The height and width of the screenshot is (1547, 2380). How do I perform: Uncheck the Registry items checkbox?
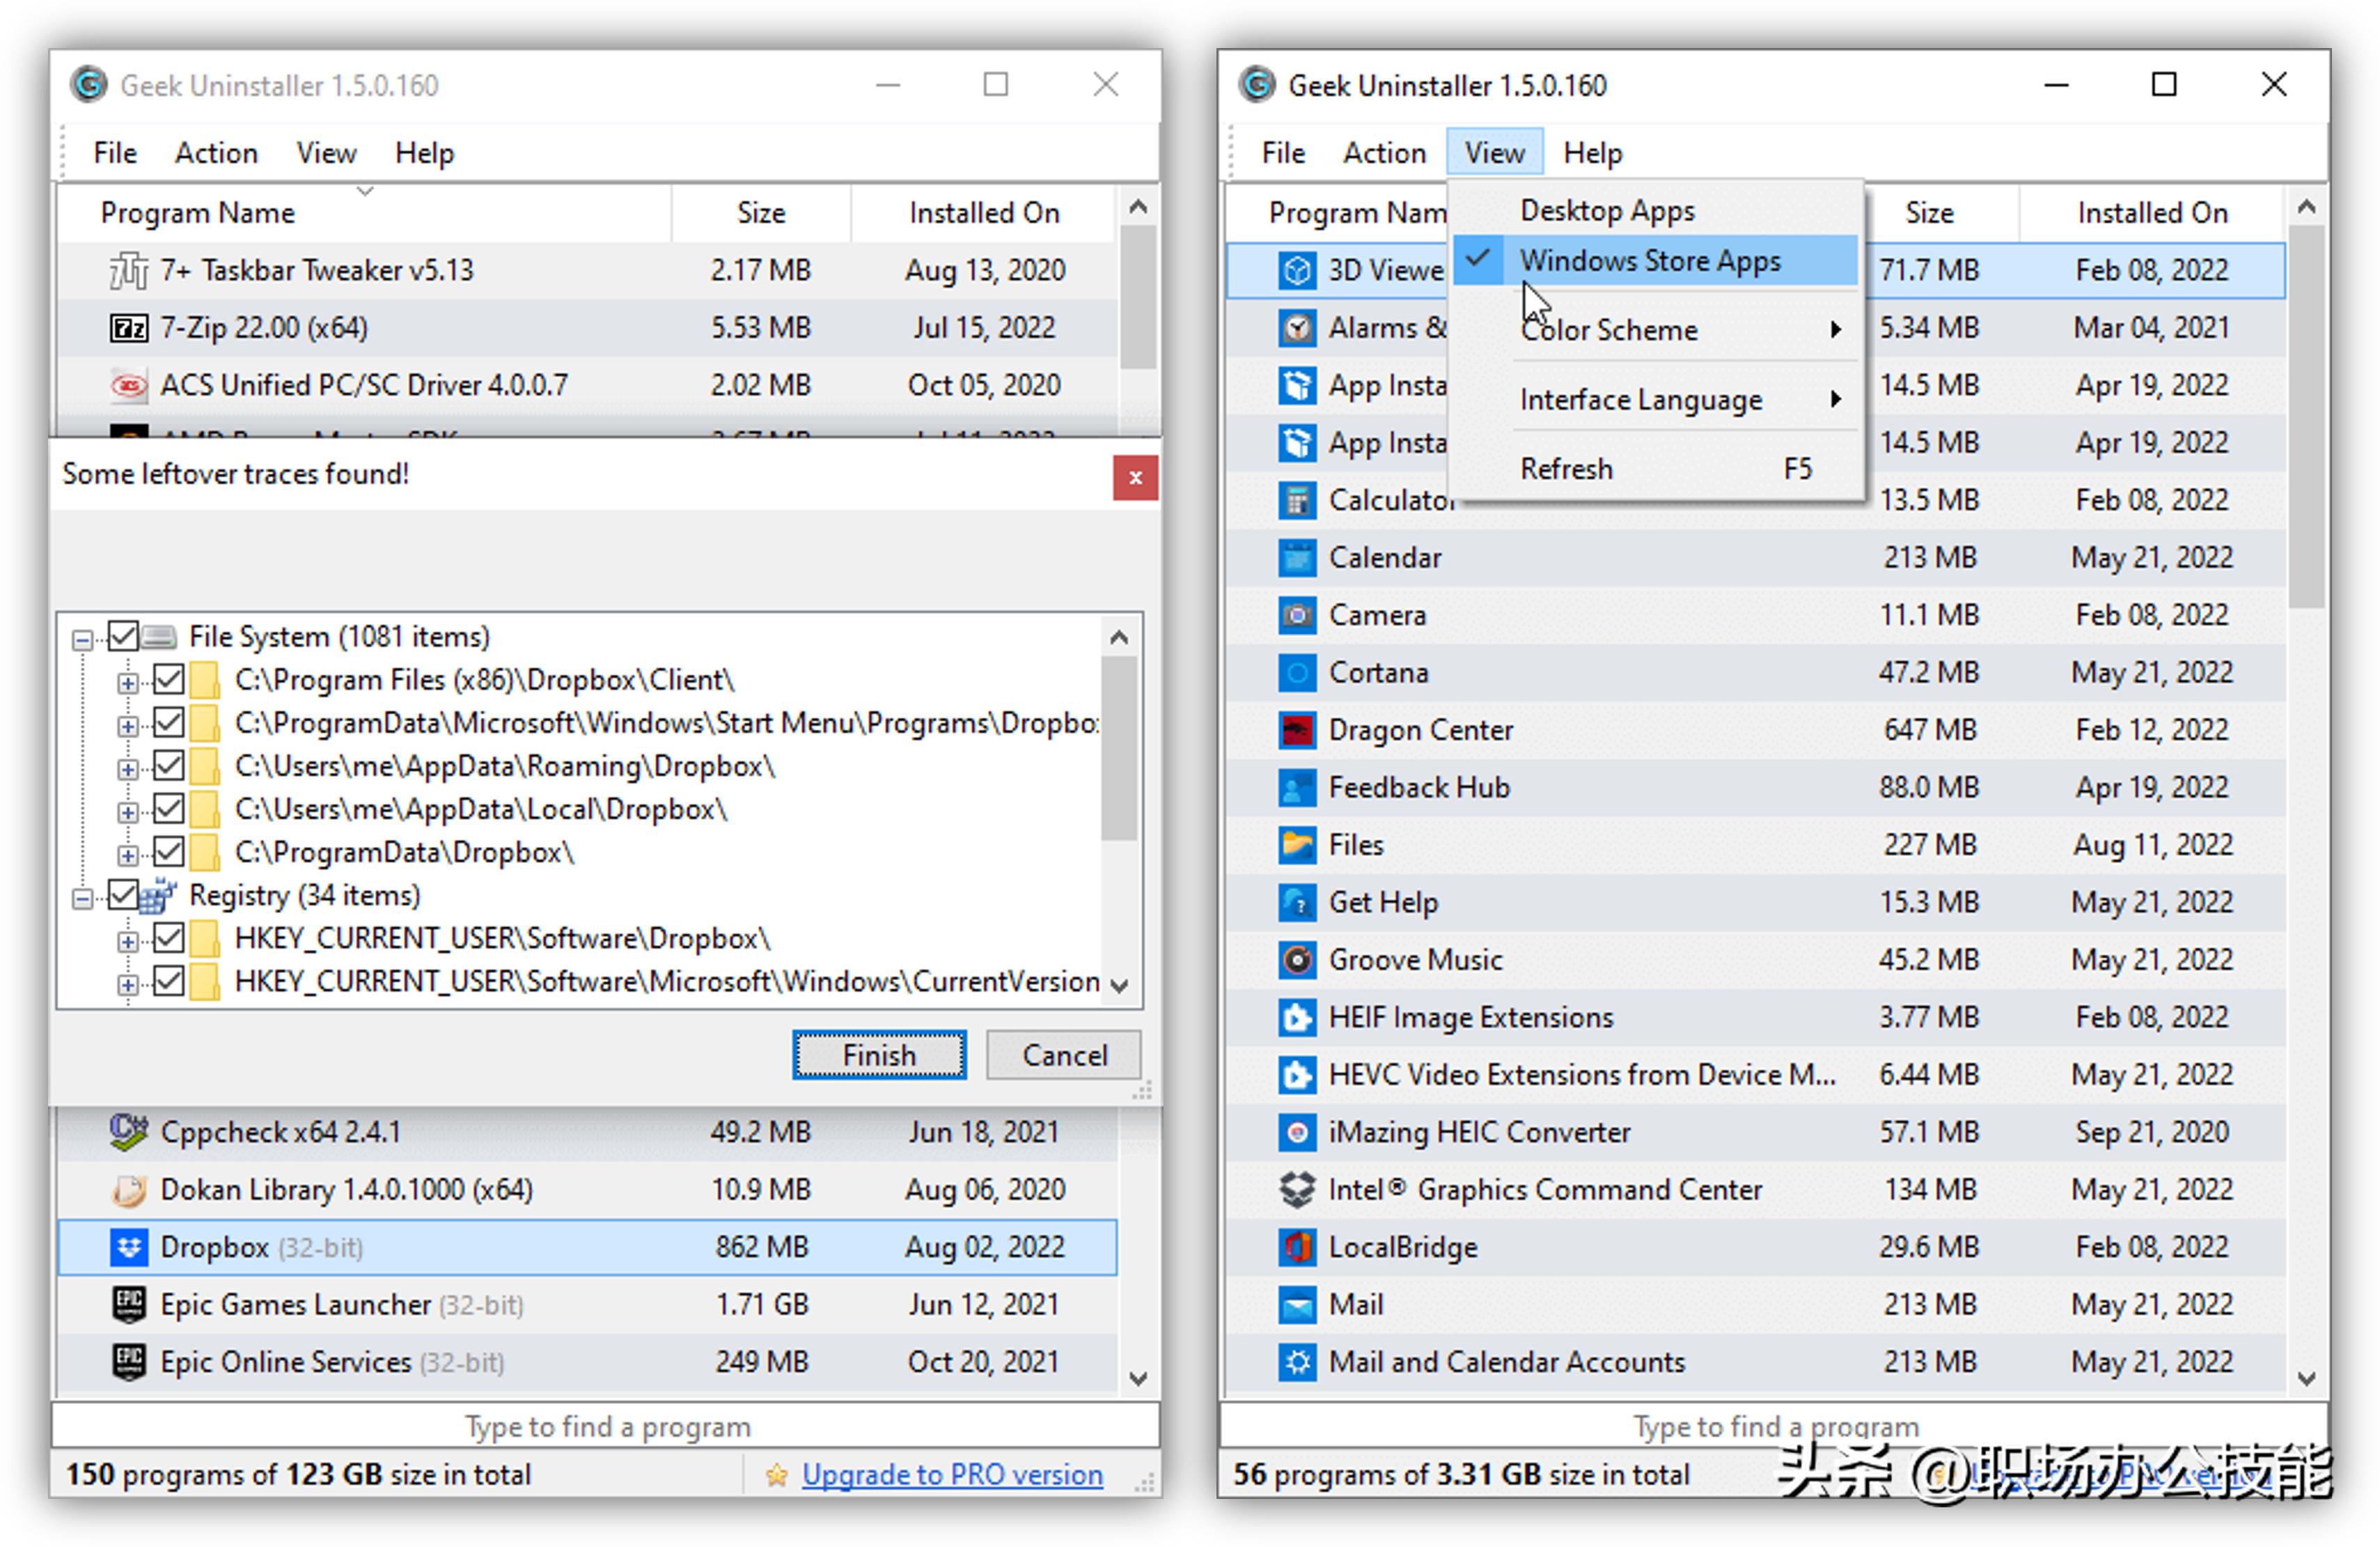tap(123, 895)
